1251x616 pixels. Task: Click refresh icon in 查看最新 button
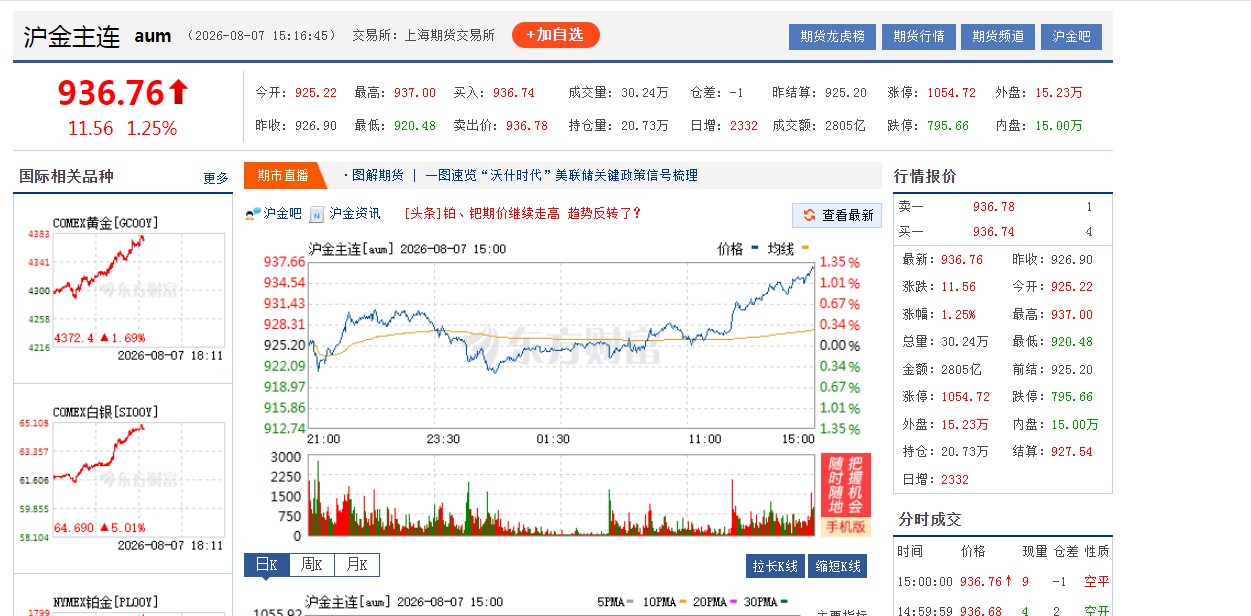(x=809, y=215)
